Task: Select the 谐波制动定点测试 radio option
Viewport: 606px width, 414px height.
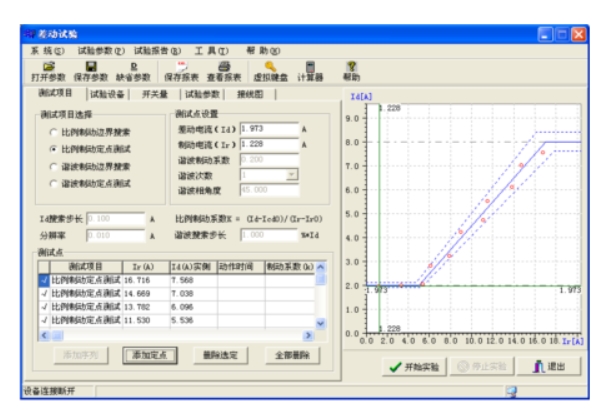Action: point(52,183)
